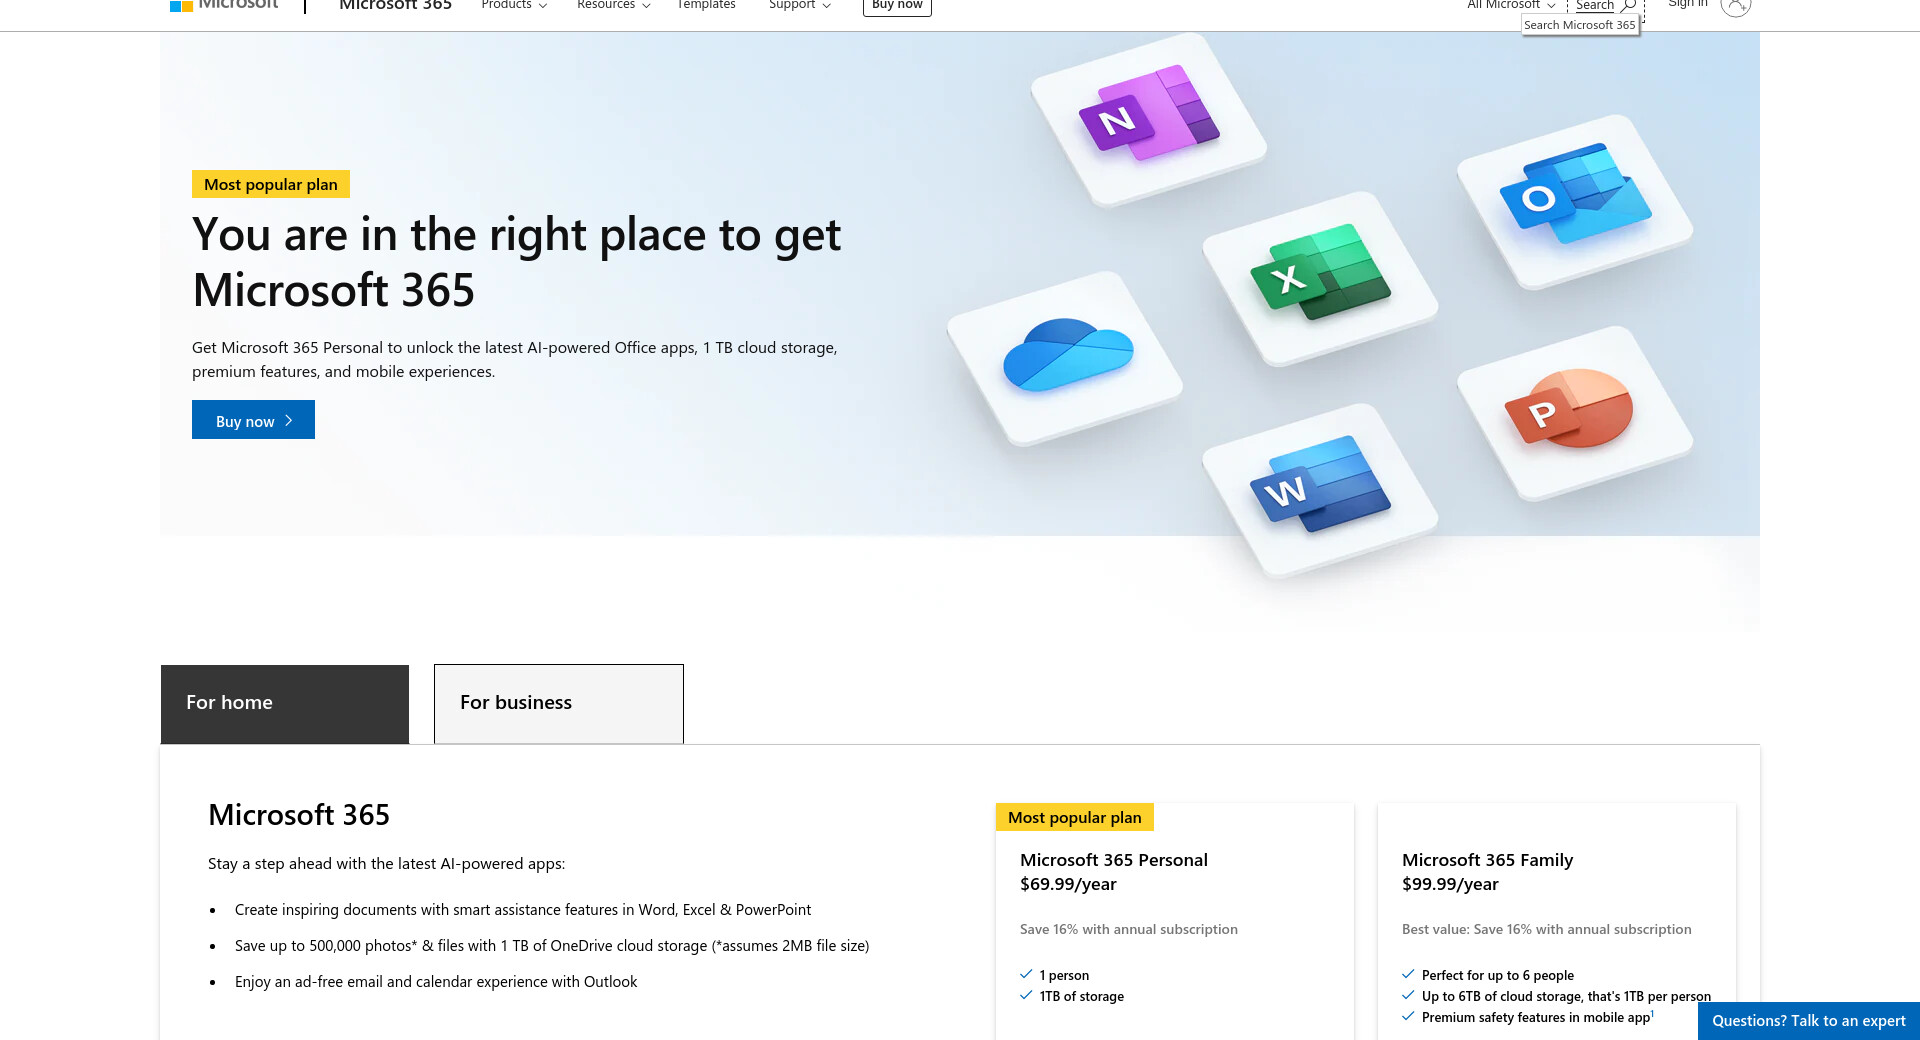
Task: Click the Excel app icon
Action: point(1320,272)
